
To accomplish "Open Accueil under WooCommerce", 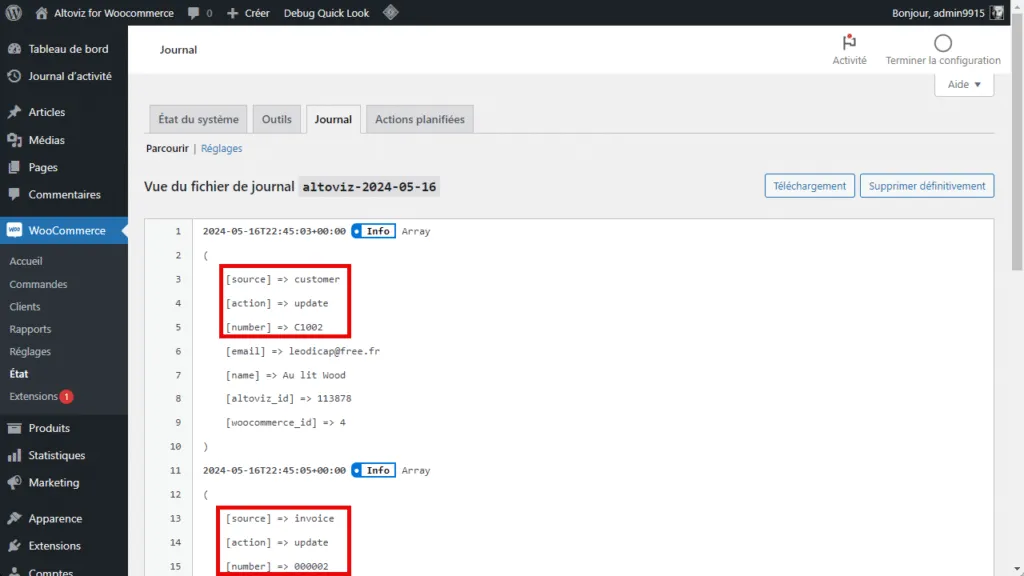I will [25, 261].
